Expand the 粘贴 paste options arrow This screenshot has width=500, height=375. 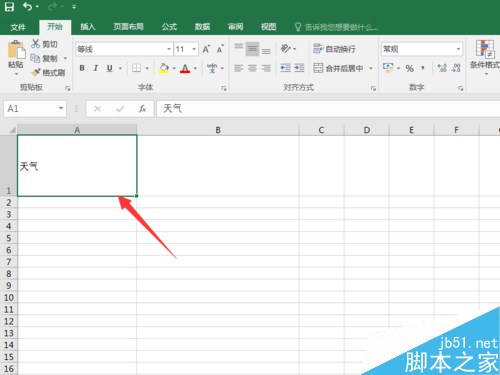point(16,74)
